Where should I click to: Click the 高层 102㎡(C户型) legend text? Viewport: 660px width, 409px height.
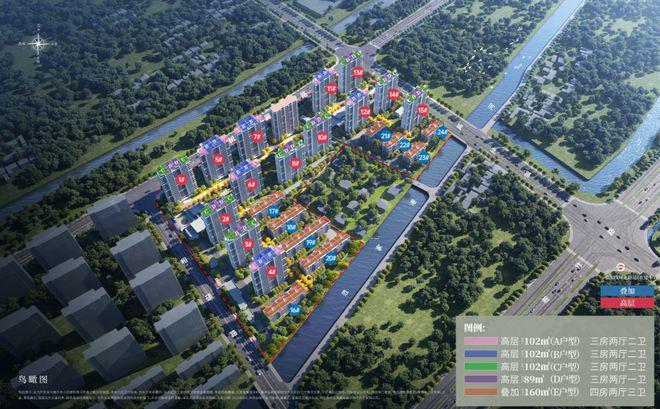click(x=540, y=367)
